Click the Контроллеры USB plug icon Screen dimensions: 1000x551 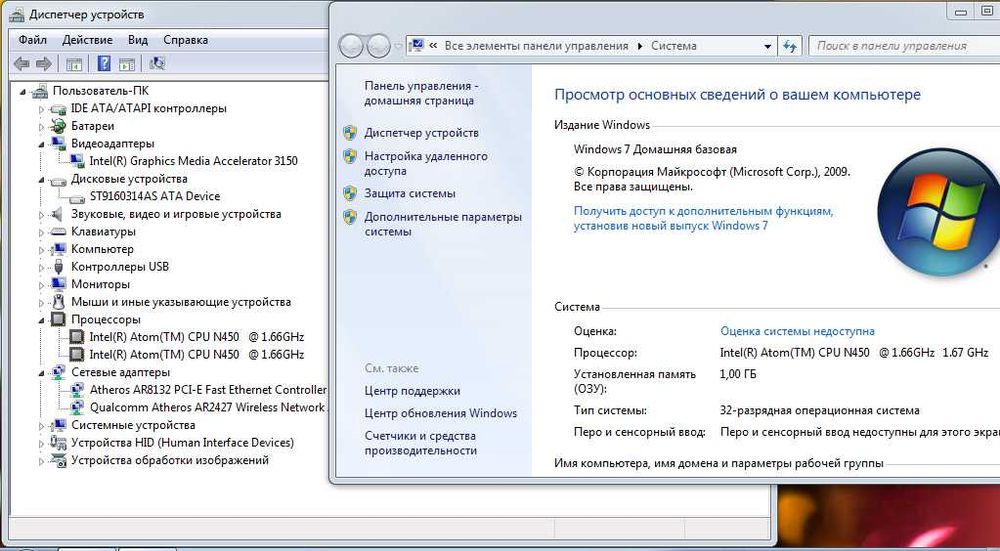[58, 267]
